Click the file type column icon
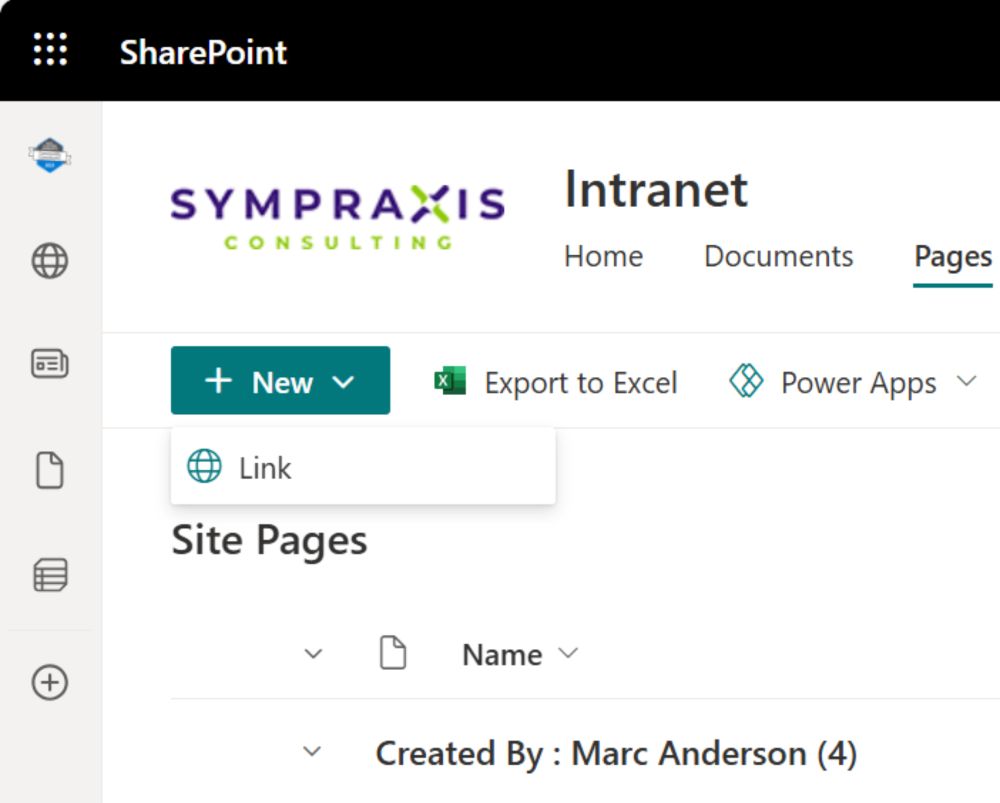Viewport: 1000px width, 803px height. [393, 652]
